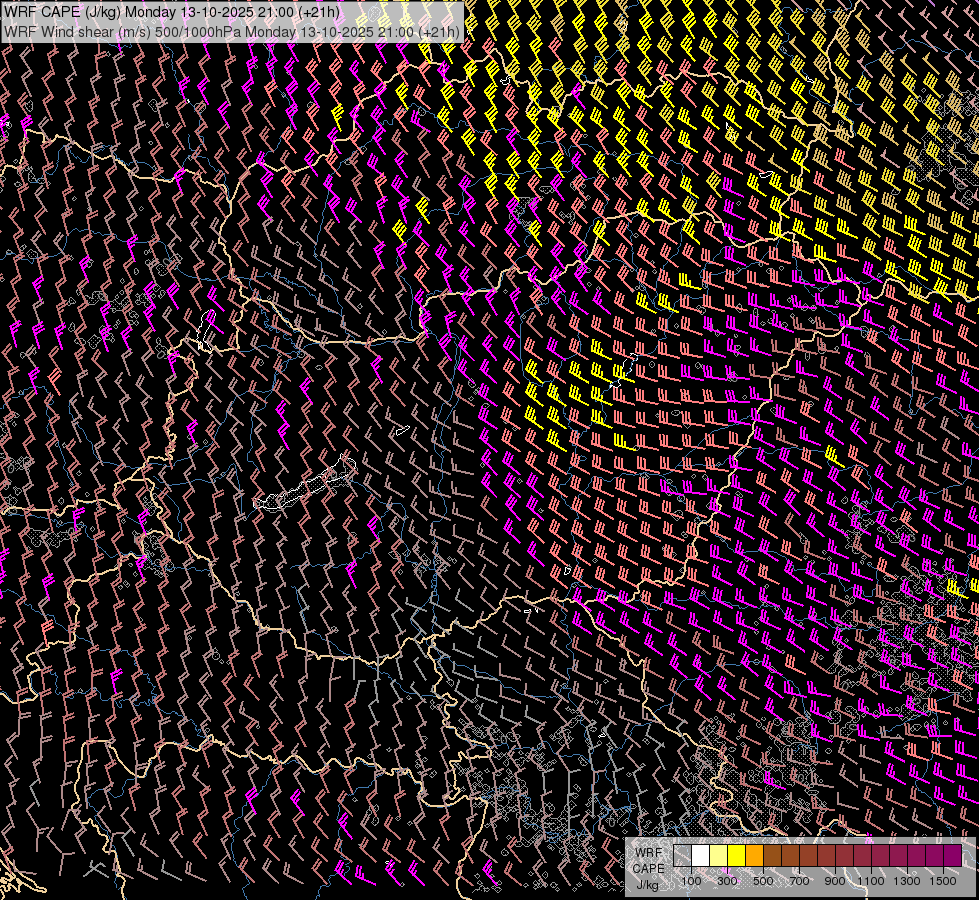Click the 'WRF Wind shear (m/s) 500/1000hPa' title line

tap(232, 31)
